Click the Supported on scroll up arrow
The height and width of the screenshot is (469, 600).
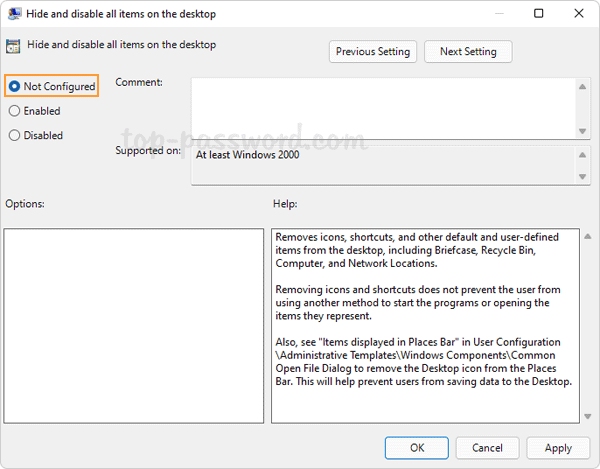tap(582, 155)
